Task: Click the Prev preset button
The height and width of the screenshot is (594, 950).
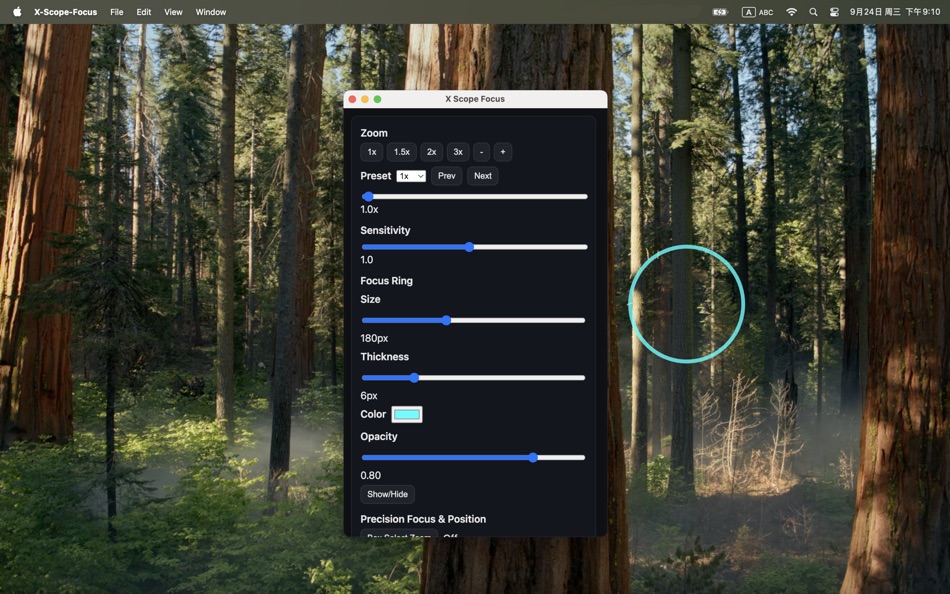Action: 446,175
